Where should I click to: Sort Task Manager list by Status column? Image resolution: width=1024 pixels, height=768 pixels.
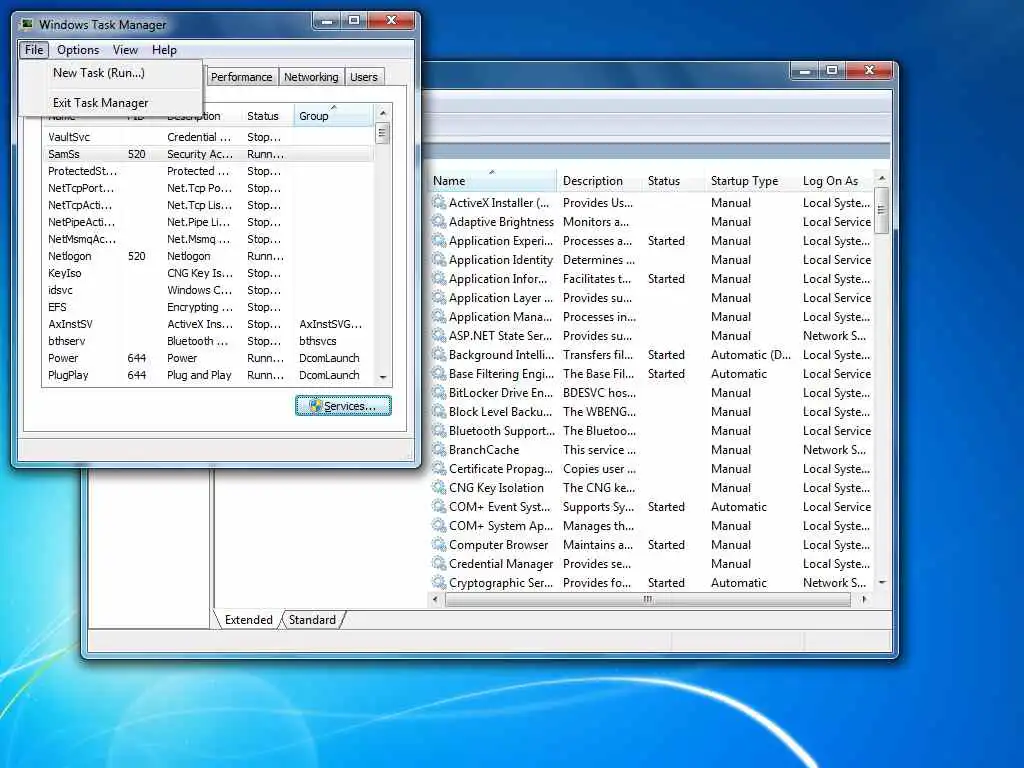[268, 116]
